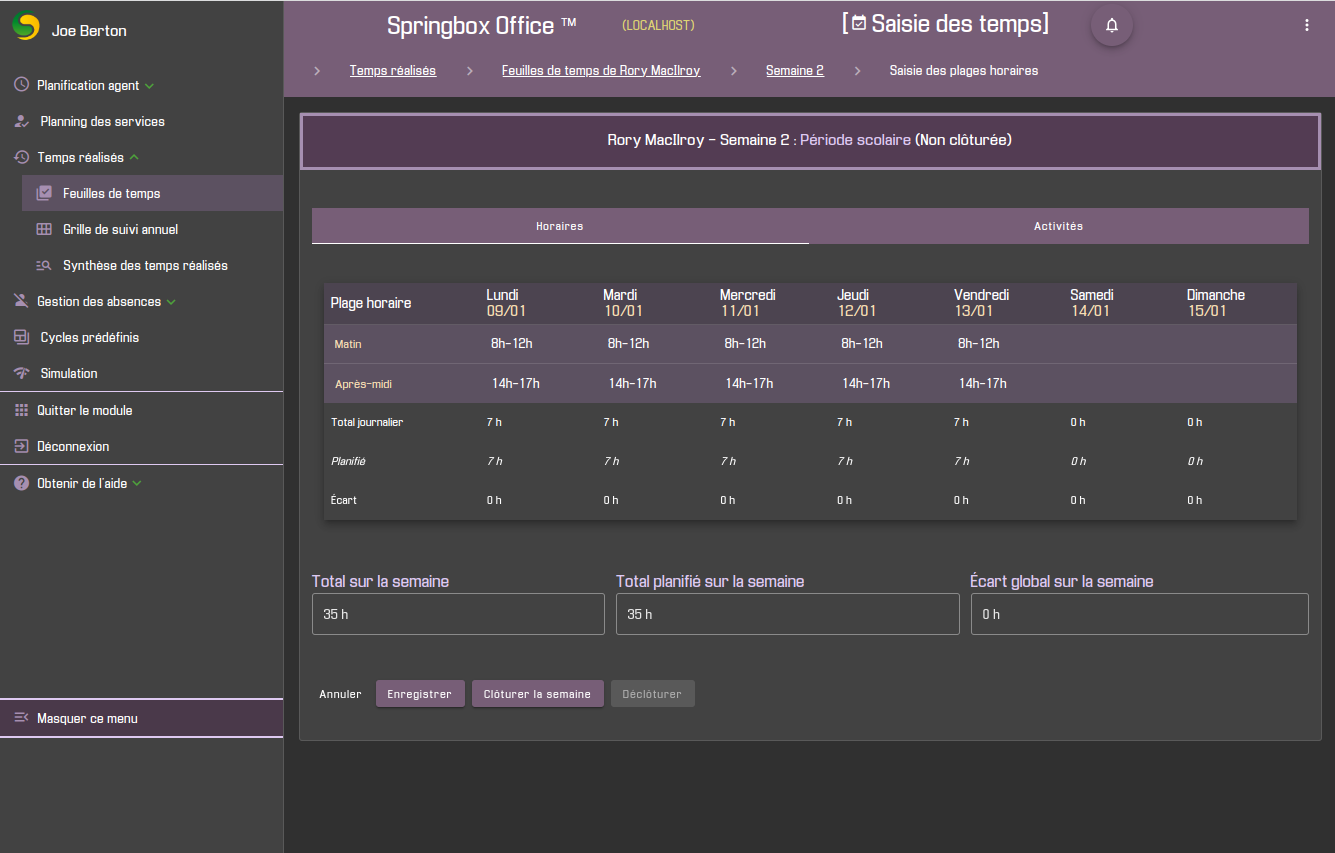The height and width of the screenshot is (853, 1335).
Task: Click the question mark help icon
Action: [21, 483]
